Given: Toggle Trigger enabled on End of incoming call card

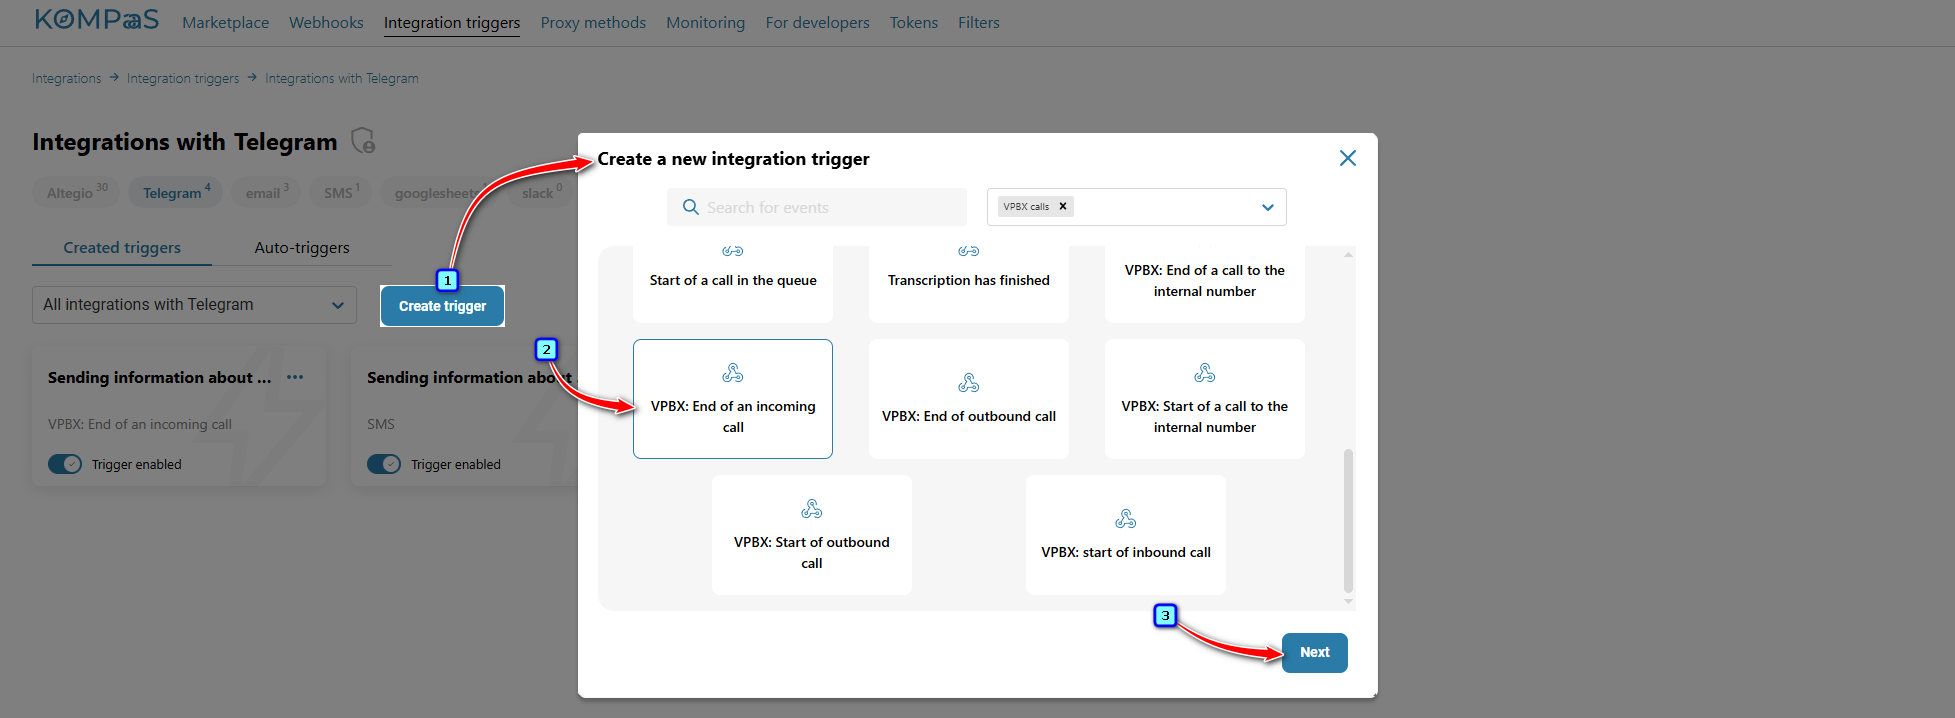Looking at the screenshot, I should (65, 464).
